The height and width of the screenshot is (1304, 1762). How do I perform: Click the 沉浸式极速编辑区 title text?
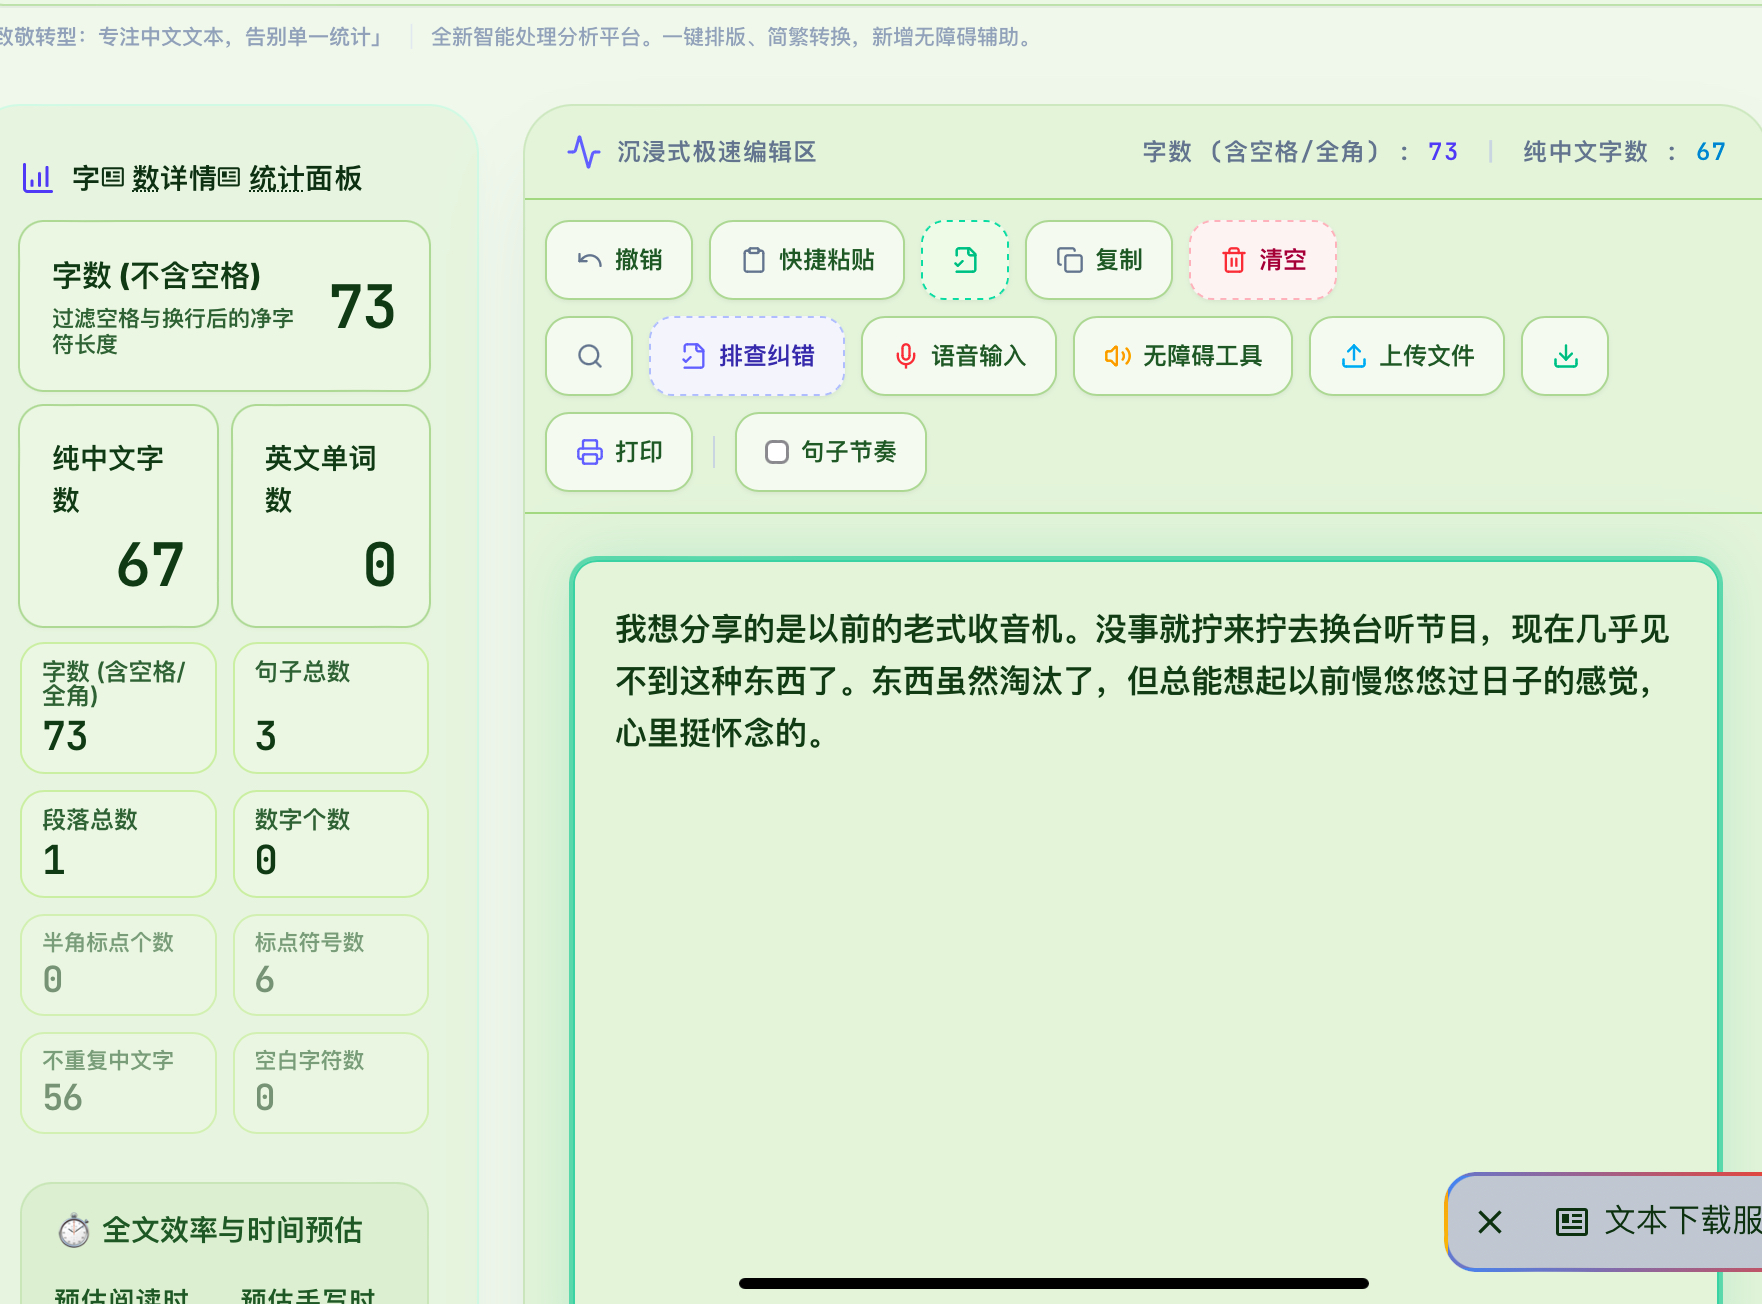tap(717, 152)
